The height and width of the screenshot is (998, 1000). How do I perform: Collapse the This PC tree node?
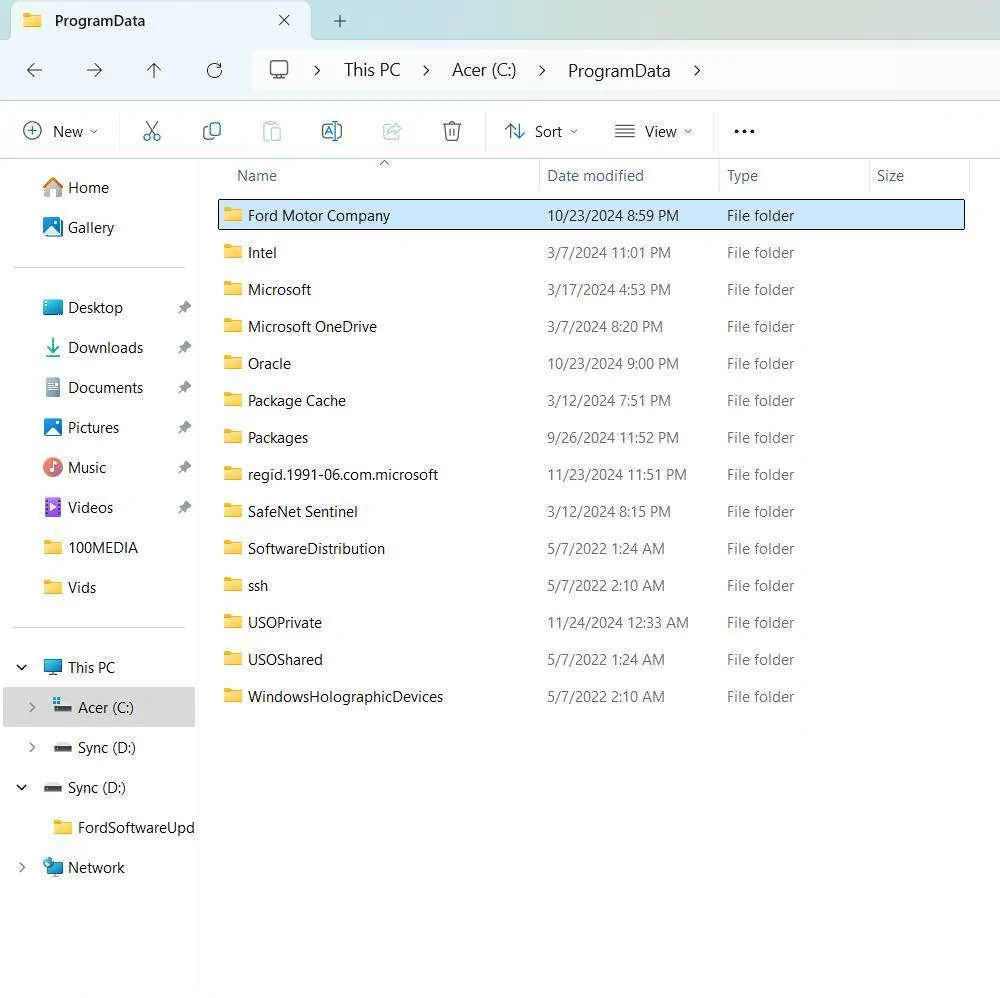tap(22, 667)
